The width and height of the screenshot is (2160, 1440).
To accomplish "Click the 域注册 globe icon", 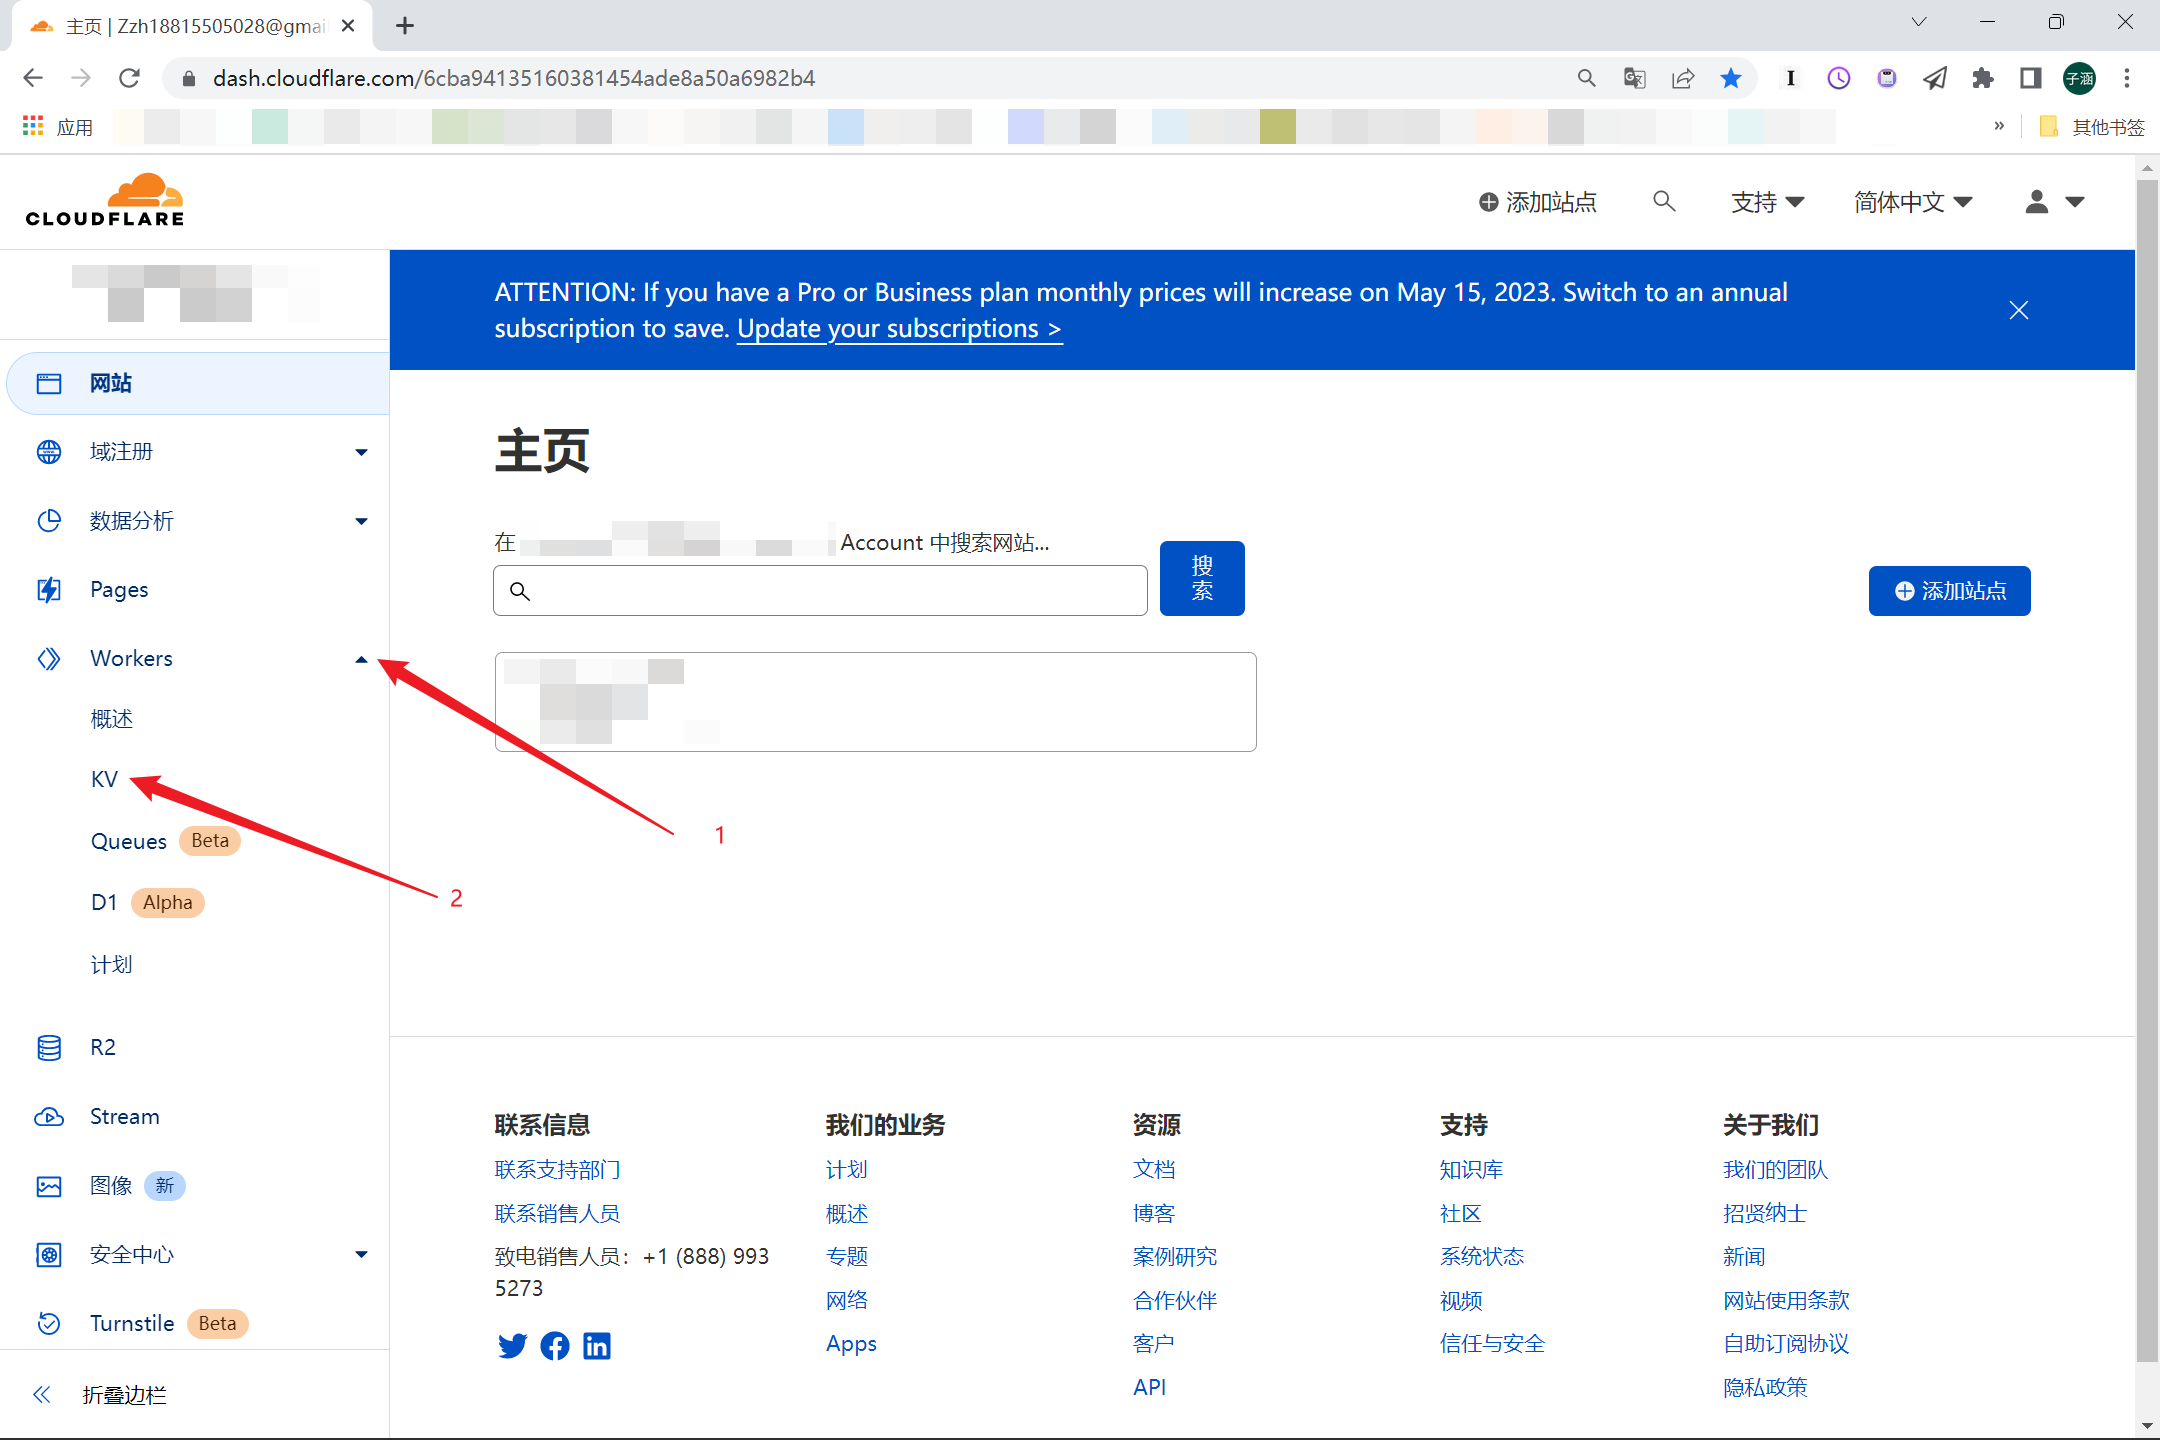I will click(x=49, y=452).
